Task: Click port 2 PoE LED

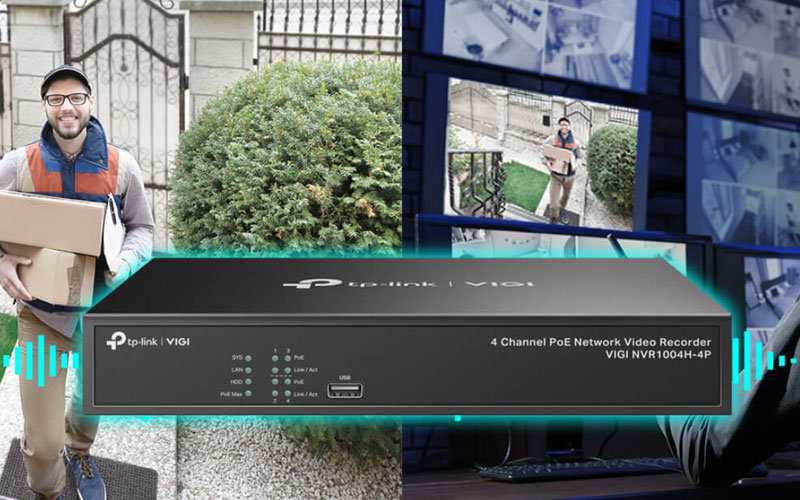Action: coord(275,382)
